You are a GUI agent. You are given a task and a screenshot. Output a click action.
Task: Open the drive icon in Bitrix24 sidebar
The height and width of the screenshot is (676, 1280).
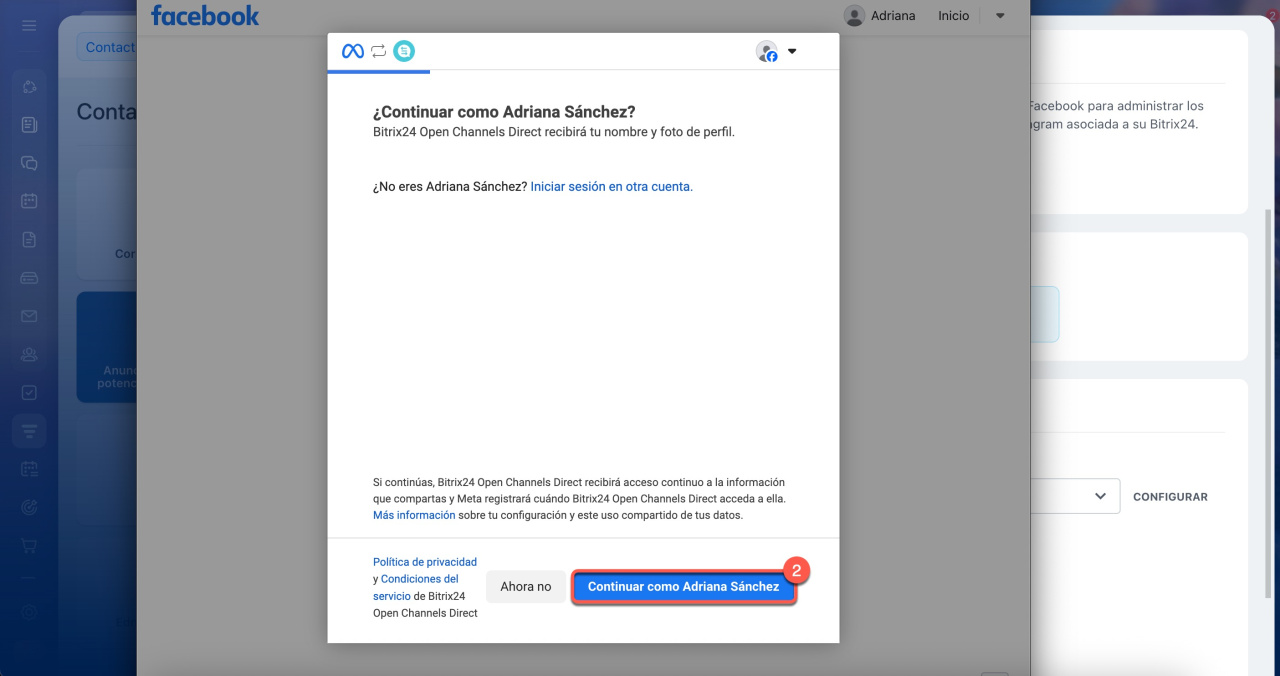pyautogui.click(x=29, y=278)
